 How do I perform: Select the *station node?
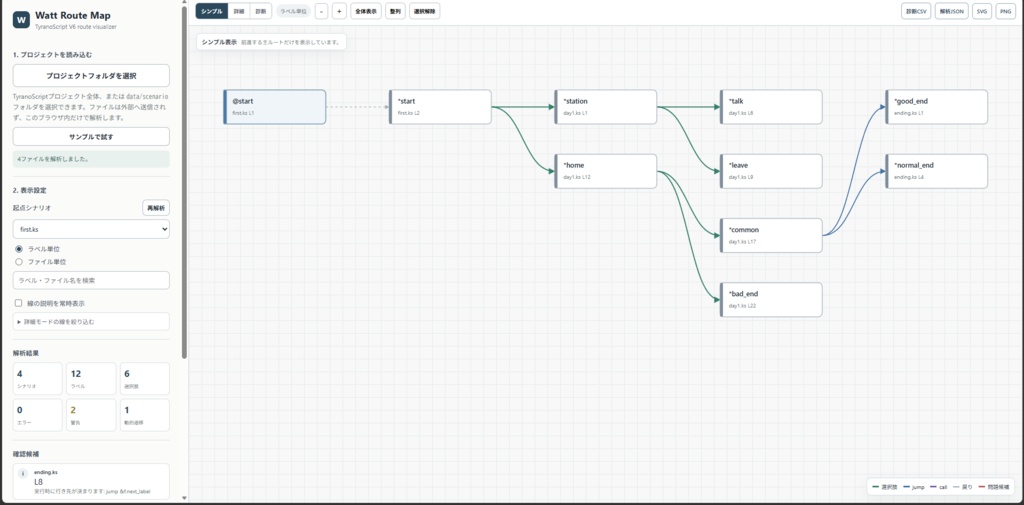606,106
